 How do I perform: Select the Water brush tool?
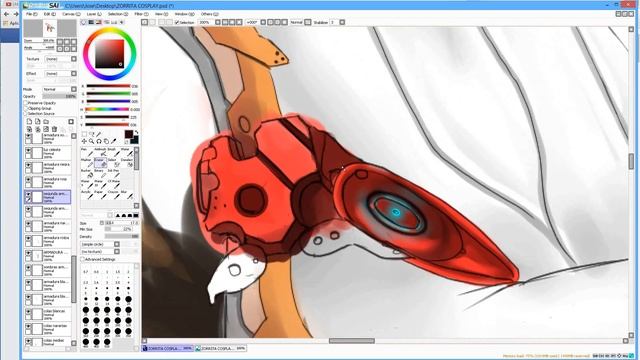[x=126, y=152]
